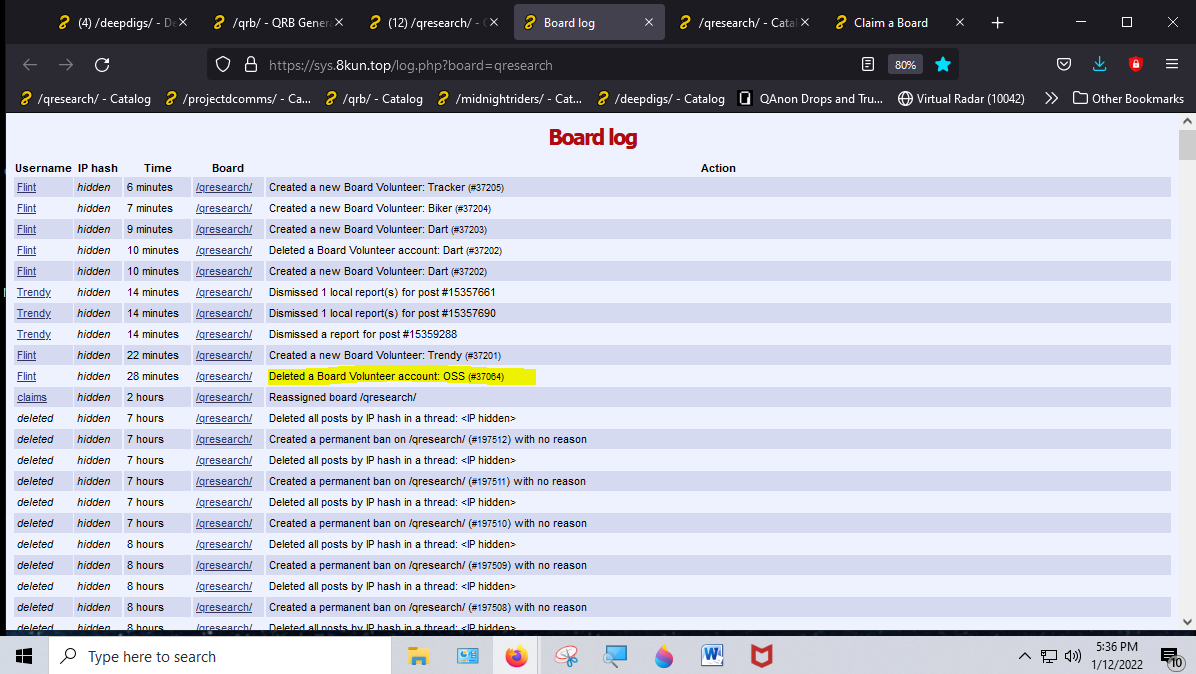Open Firefox from the taskbar
The width and height of the screenshot is (1196, 674).
(516, 656)
